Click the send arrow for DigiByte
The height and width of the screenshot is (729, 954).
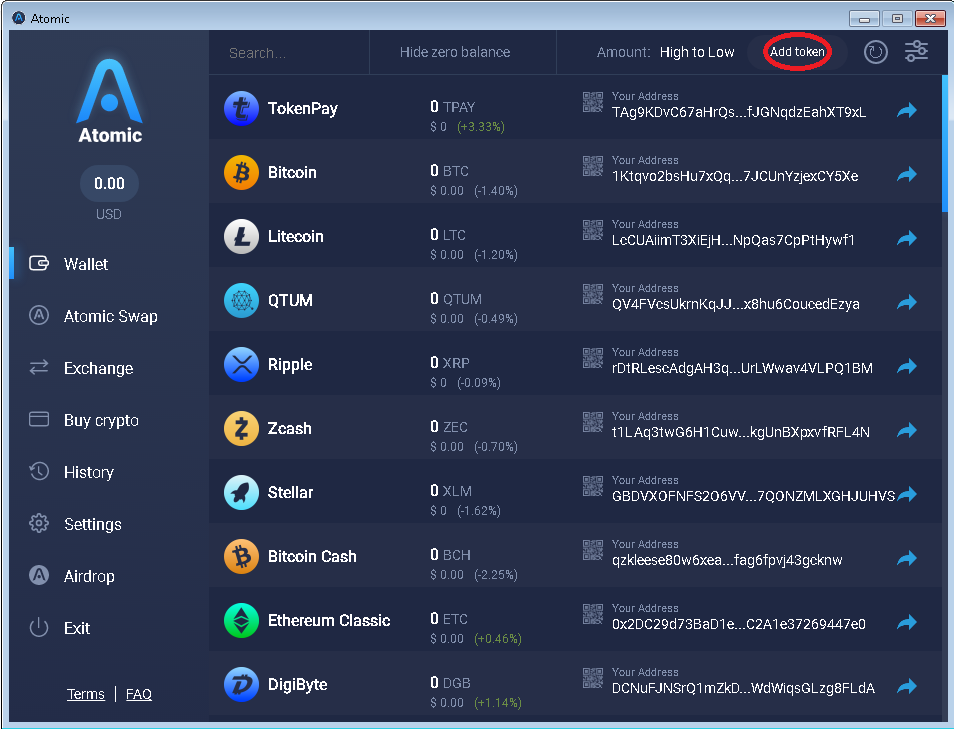coord(907,686)
